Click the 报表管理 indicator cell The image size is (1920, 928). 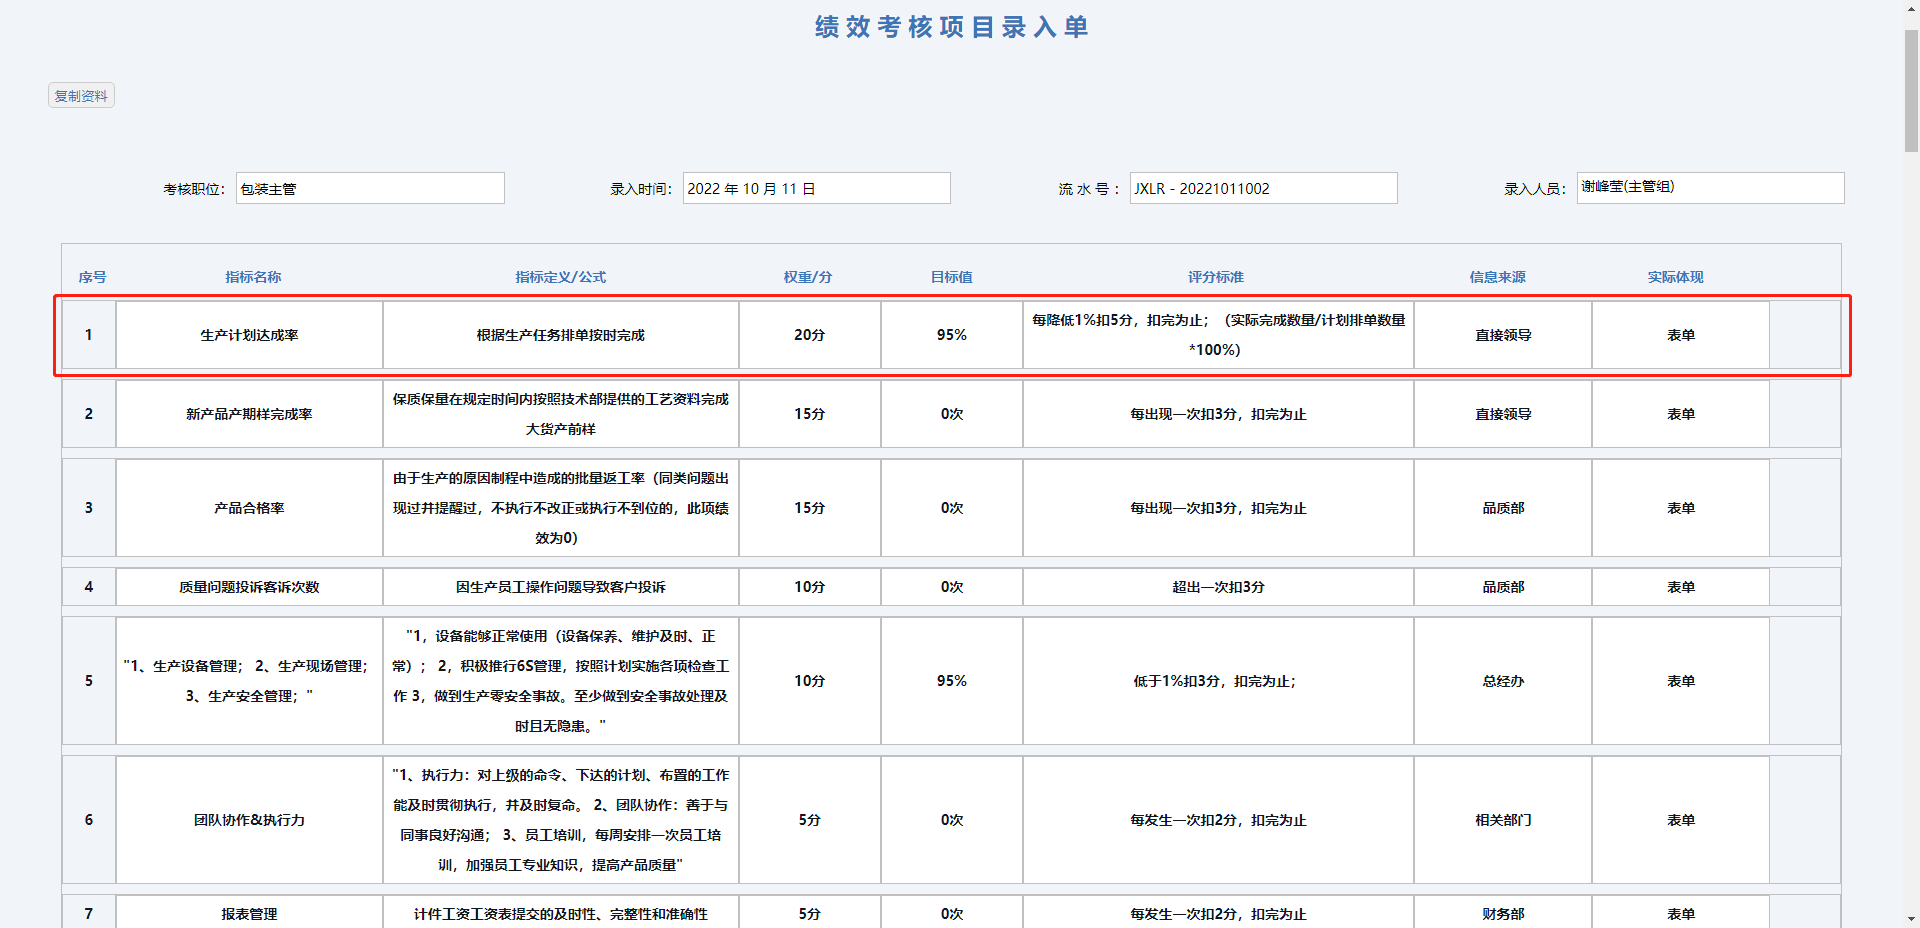point(249,914)
